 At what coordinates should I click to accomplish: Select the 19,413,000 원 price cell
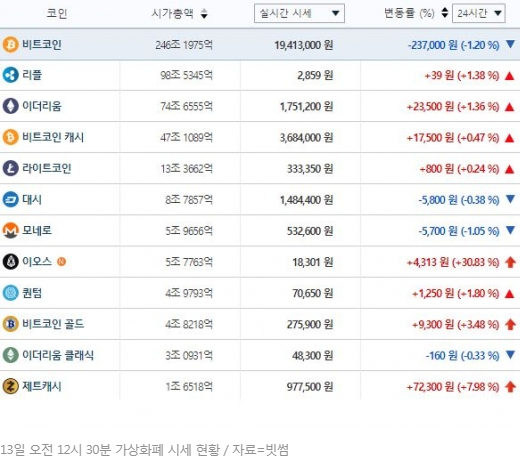coord(304,45)
